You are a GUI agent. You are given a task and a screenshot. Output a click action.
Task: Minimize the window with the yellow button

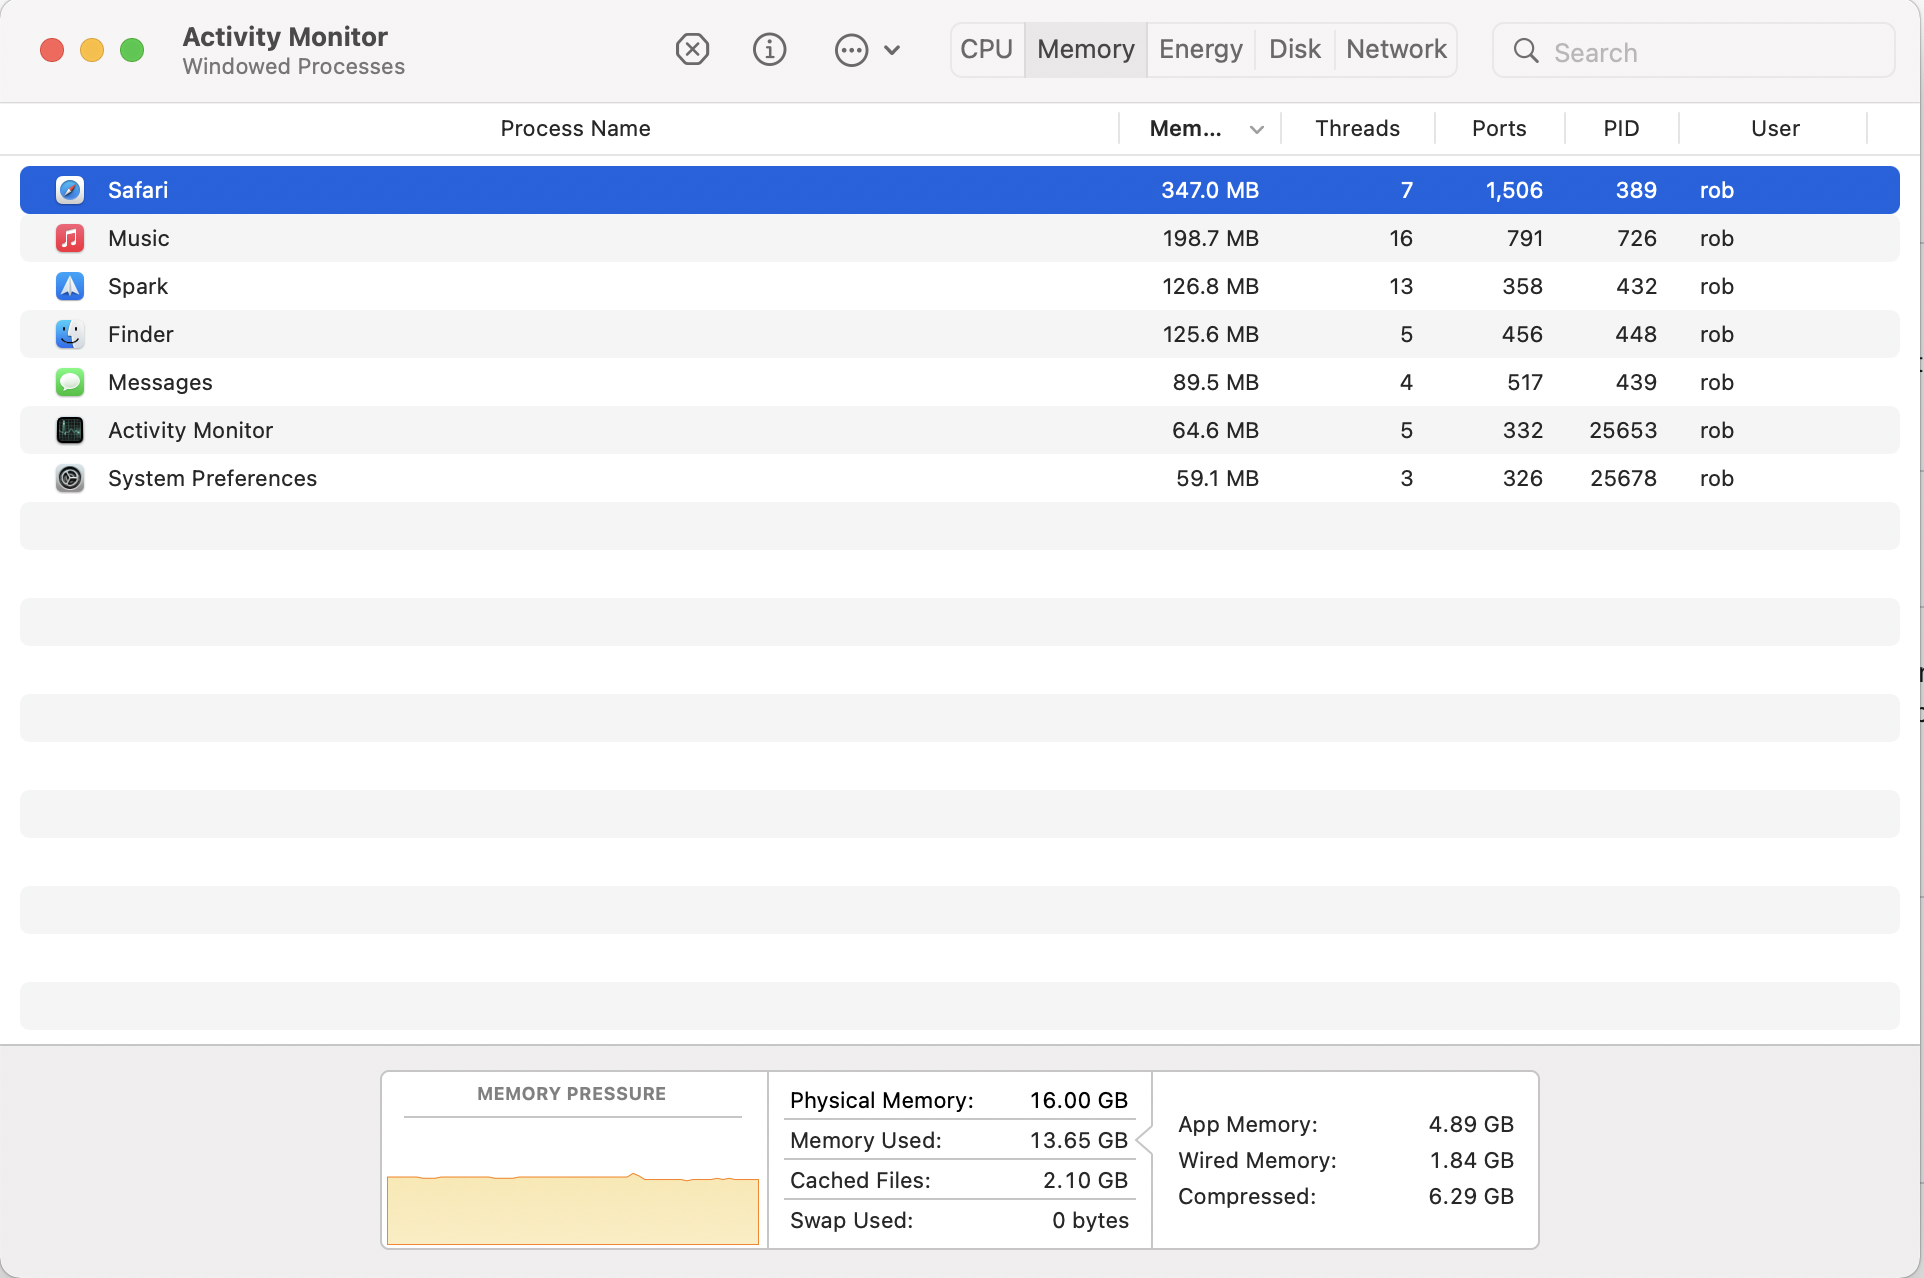92,50
